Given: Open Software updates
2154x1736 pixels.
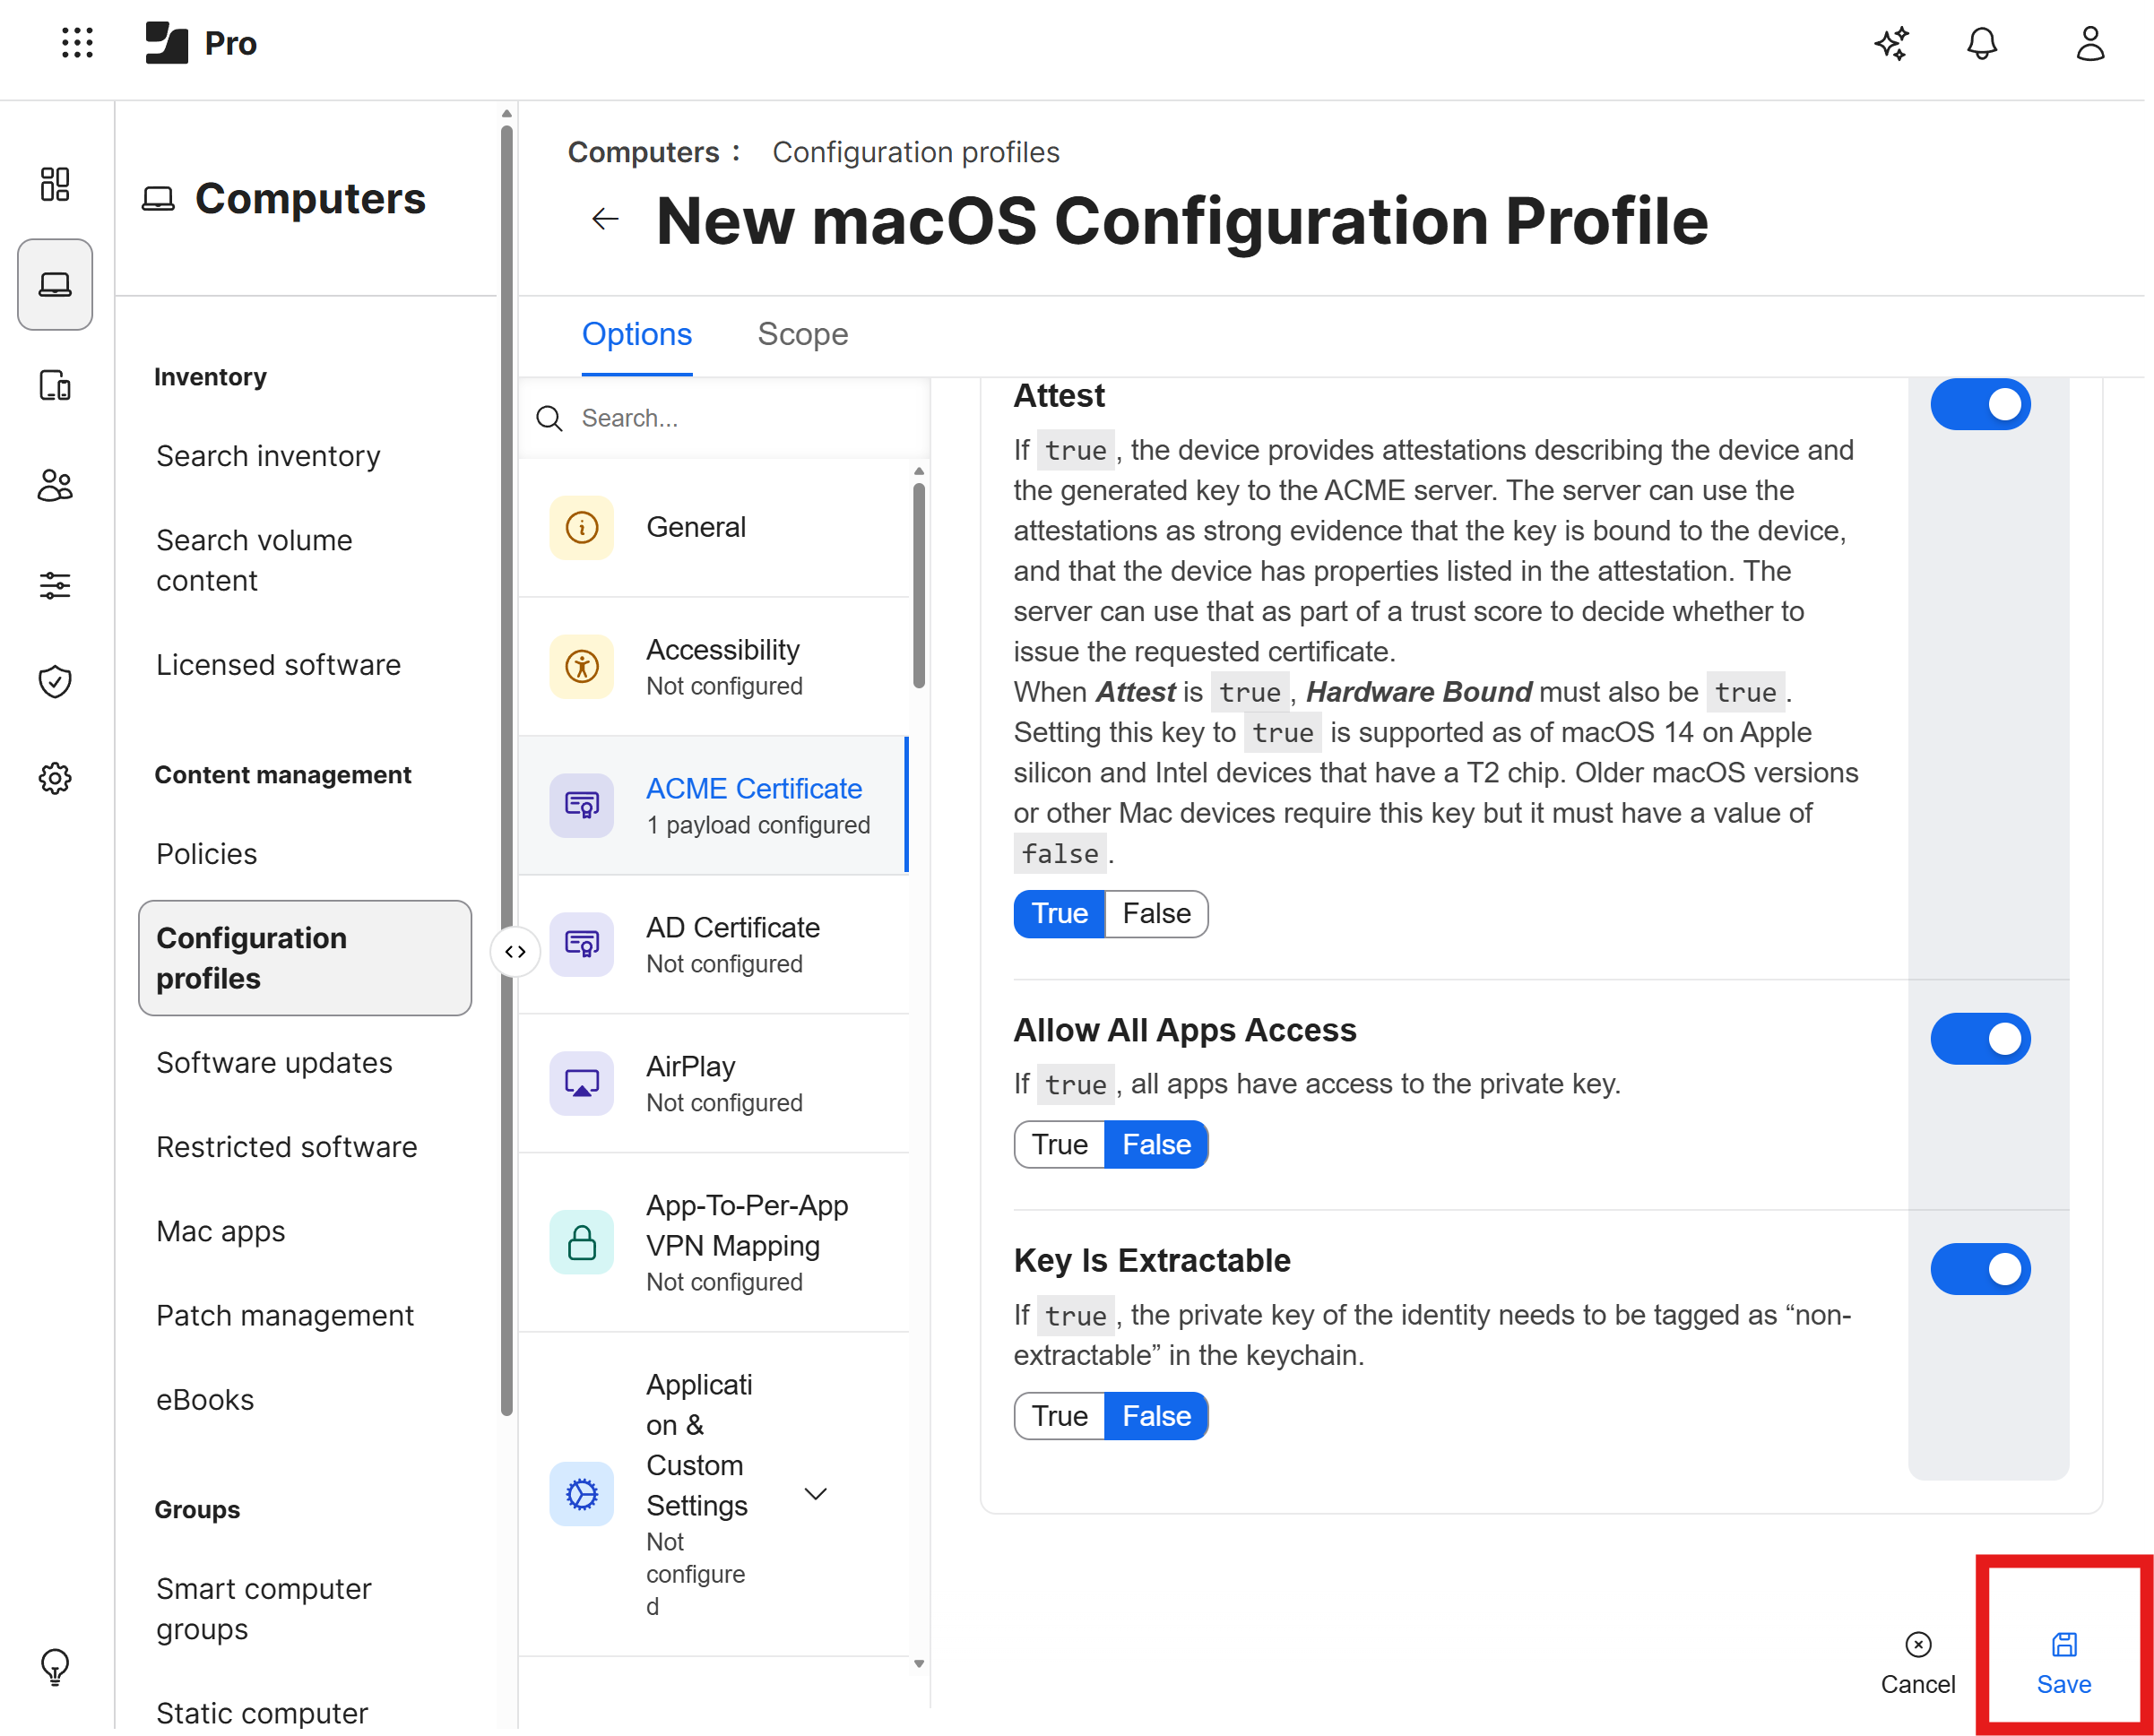Looking at the screenshot, I should click(x=274, y=1063).
